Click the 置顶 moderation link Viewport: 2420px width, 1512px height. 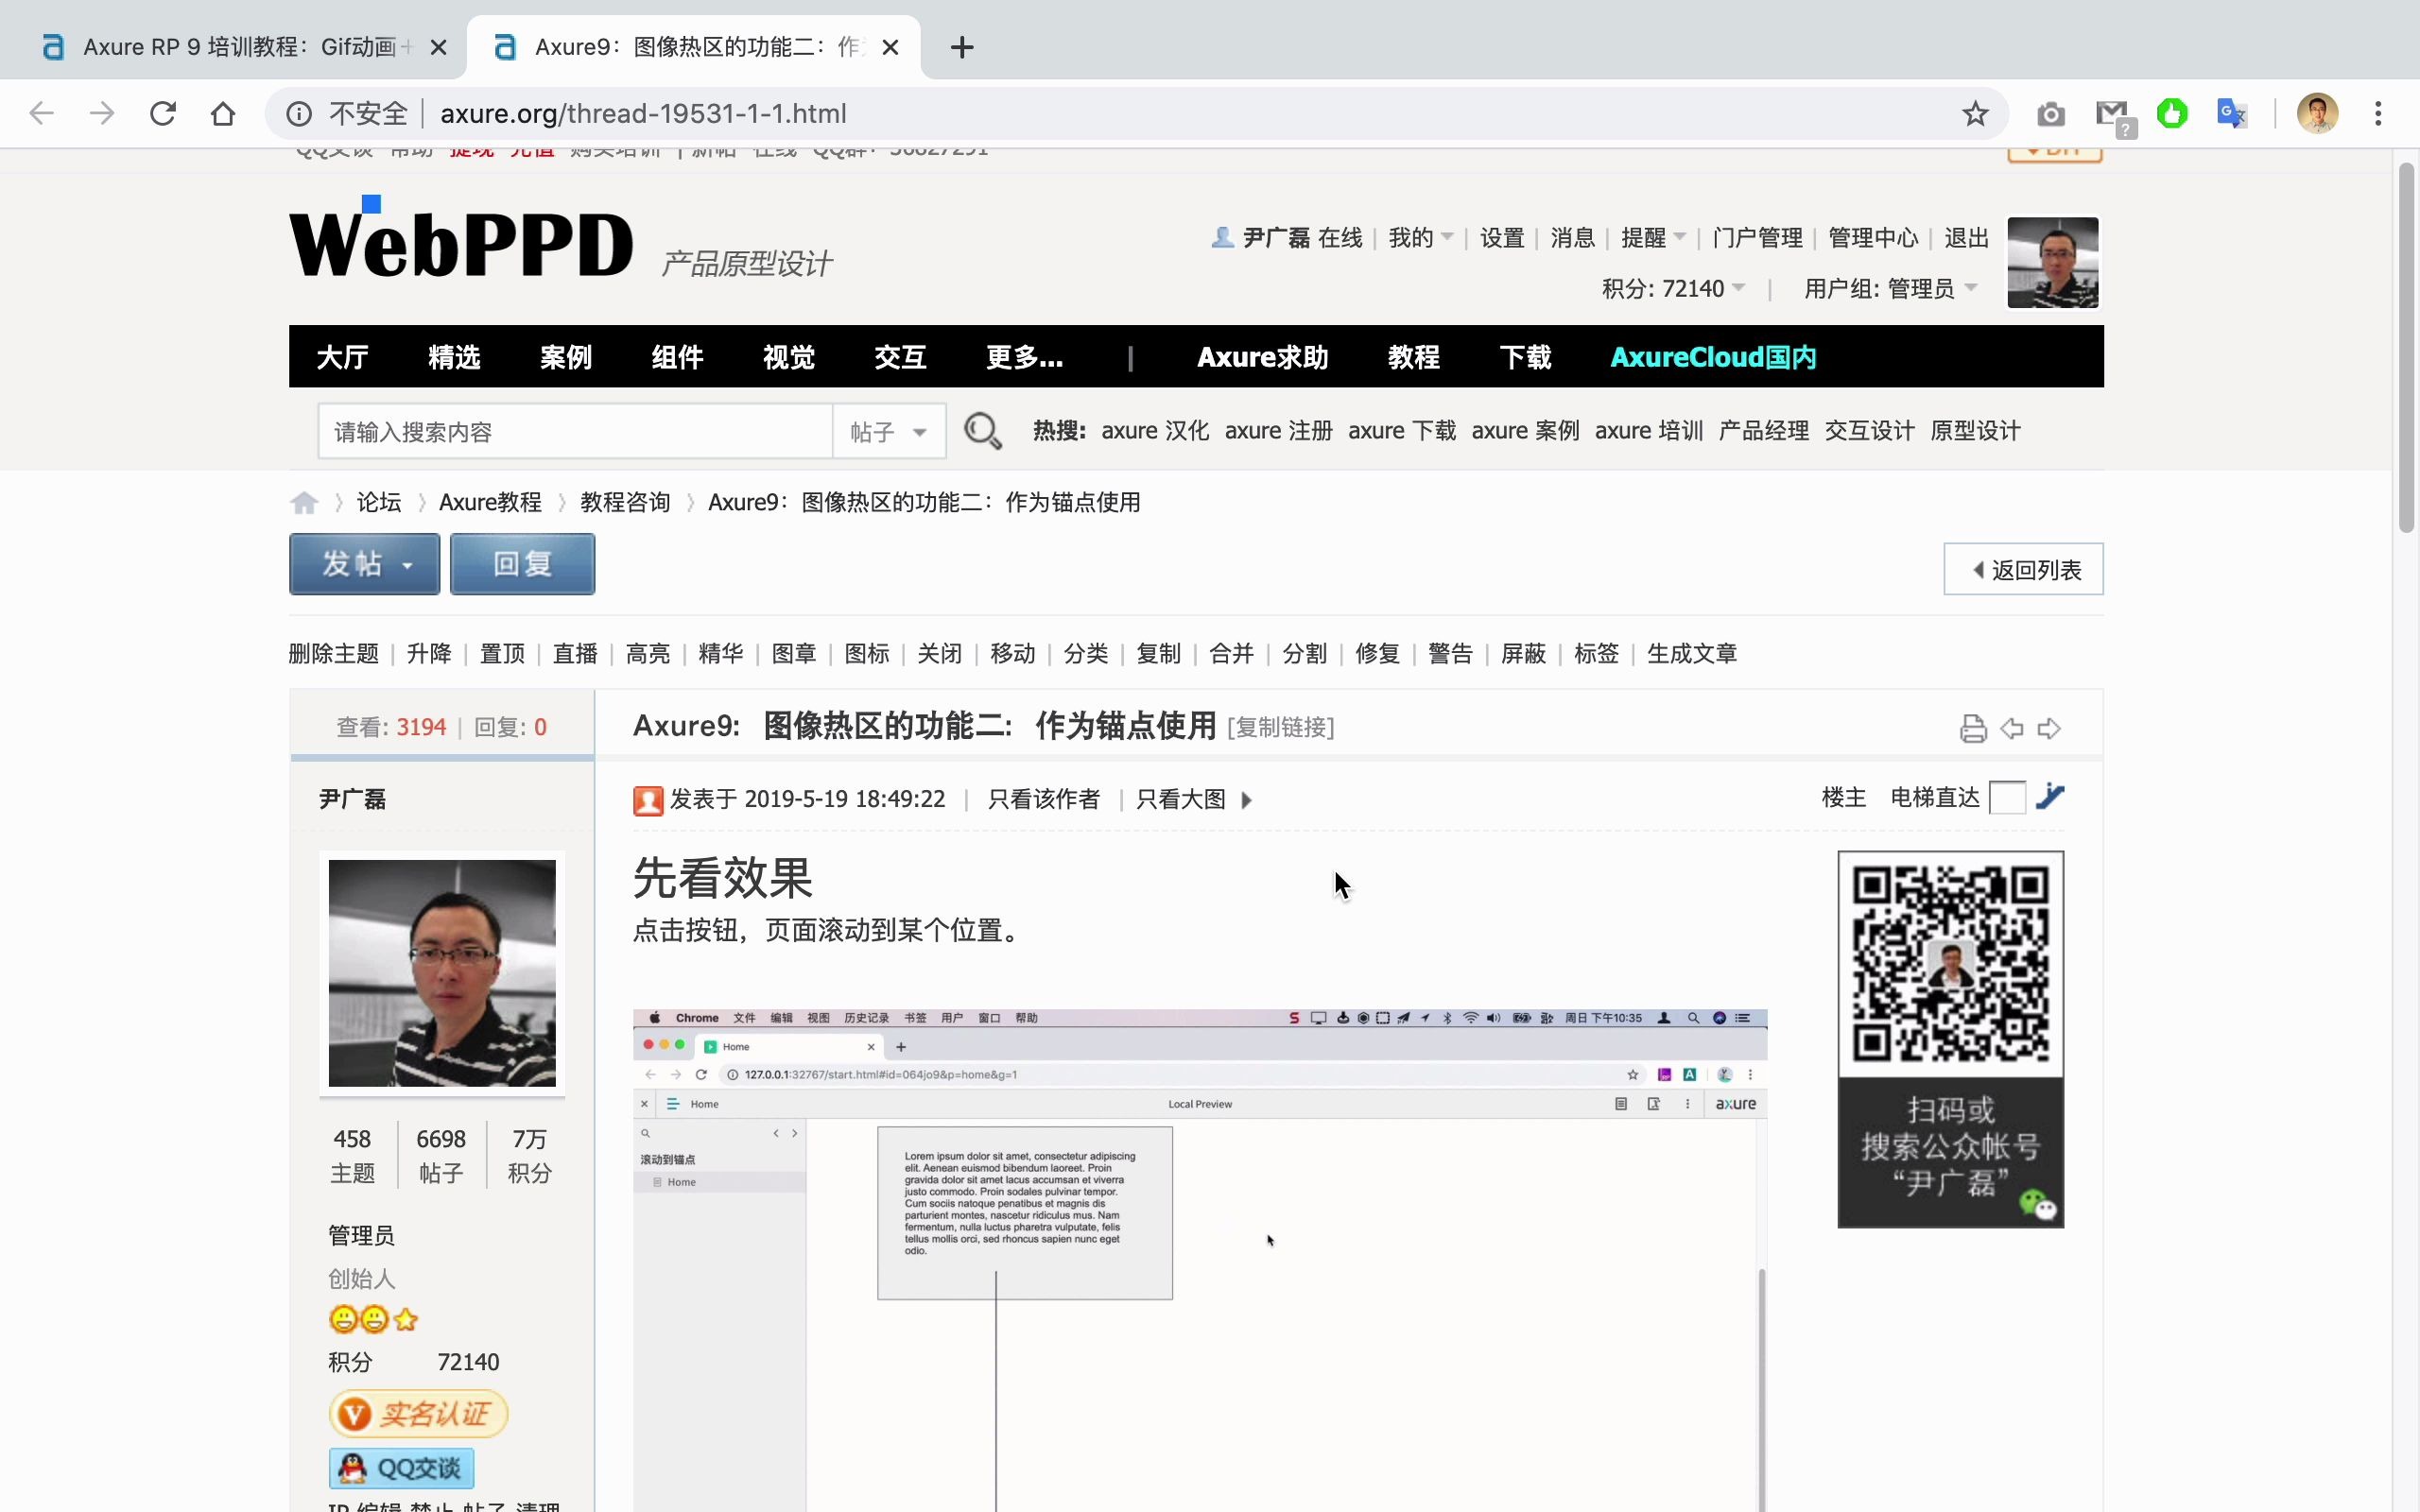(x=502, y=654)
